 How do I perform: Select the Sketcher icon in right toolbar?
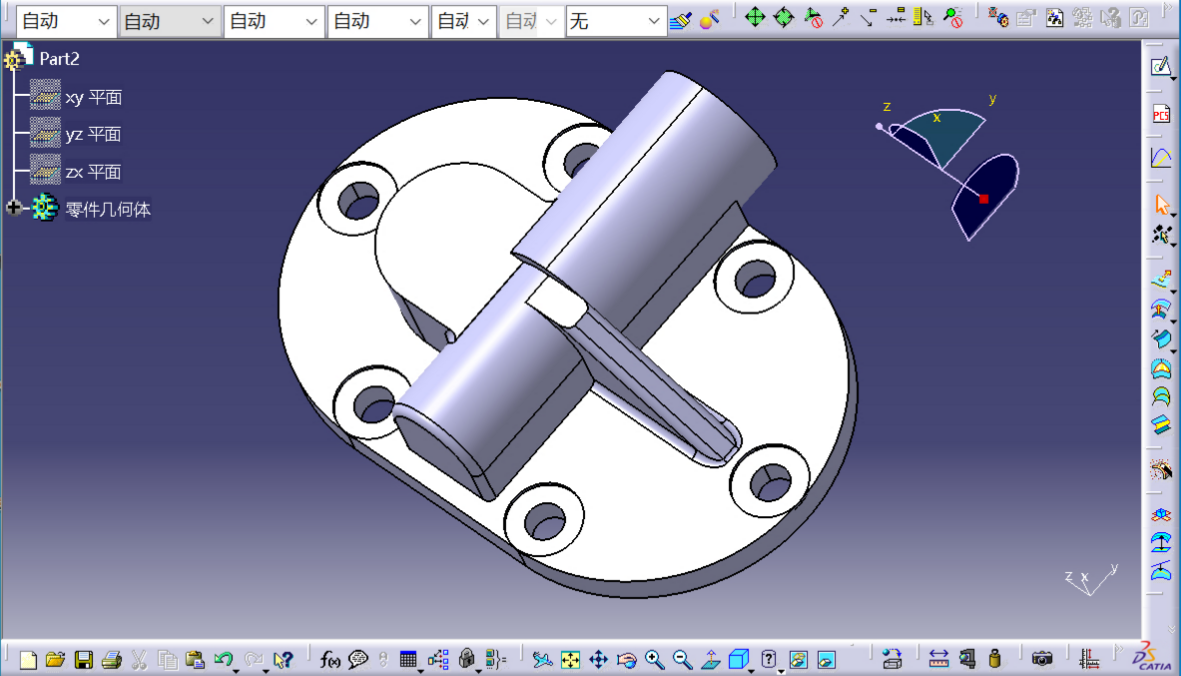1160,67
